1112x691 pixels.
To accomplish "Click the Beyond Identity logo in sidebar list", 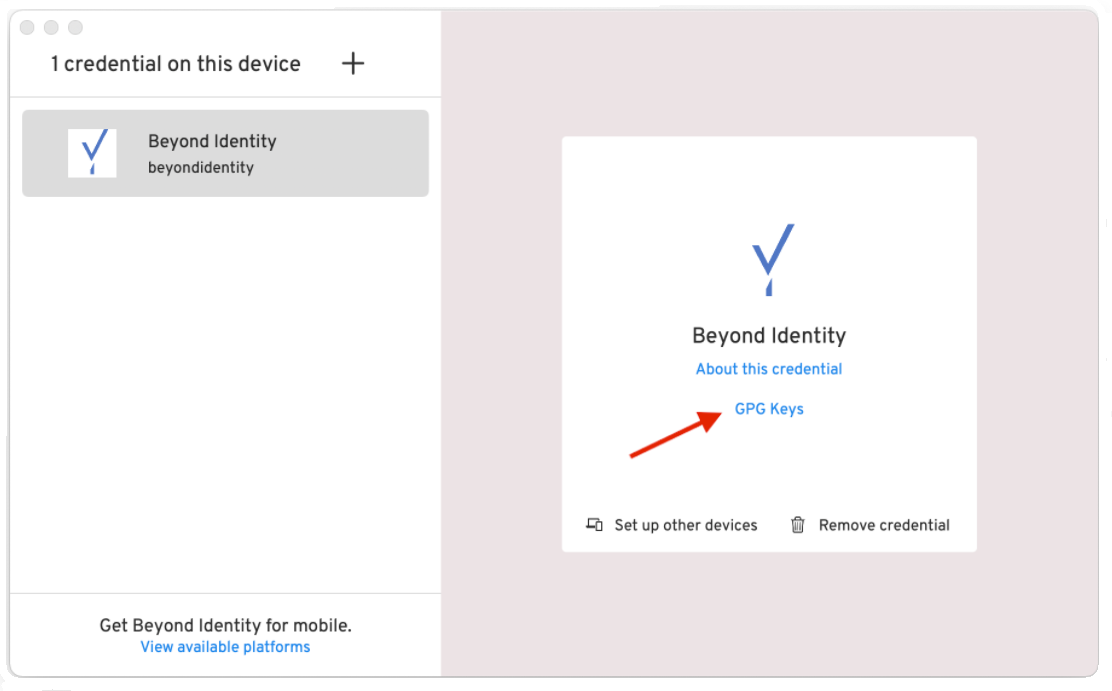I will (92, 153).
